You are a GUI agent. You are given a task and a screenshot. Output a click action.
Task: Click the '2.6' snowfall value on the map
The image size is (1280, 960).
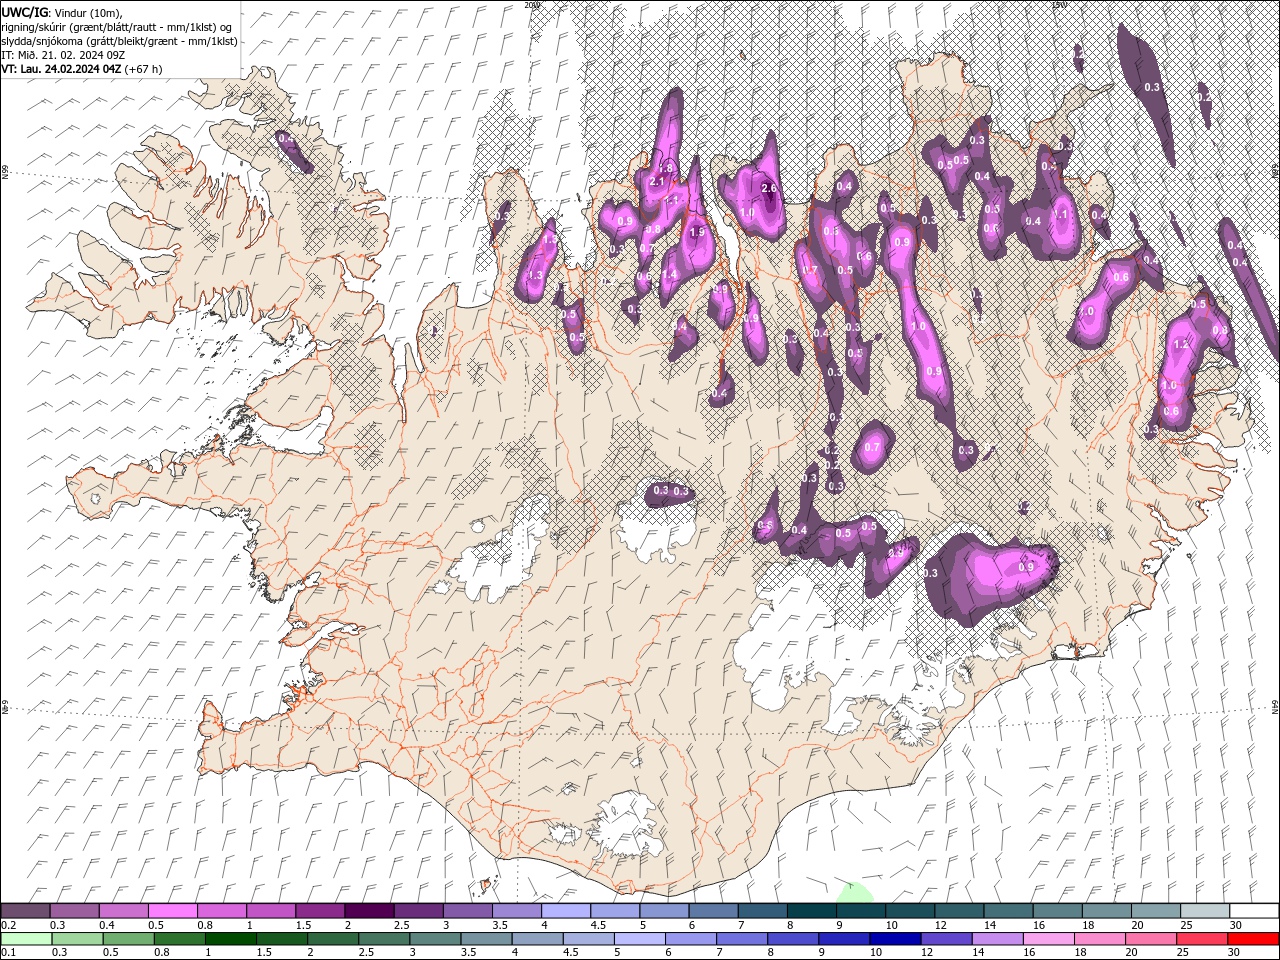(x=769, y=188)
